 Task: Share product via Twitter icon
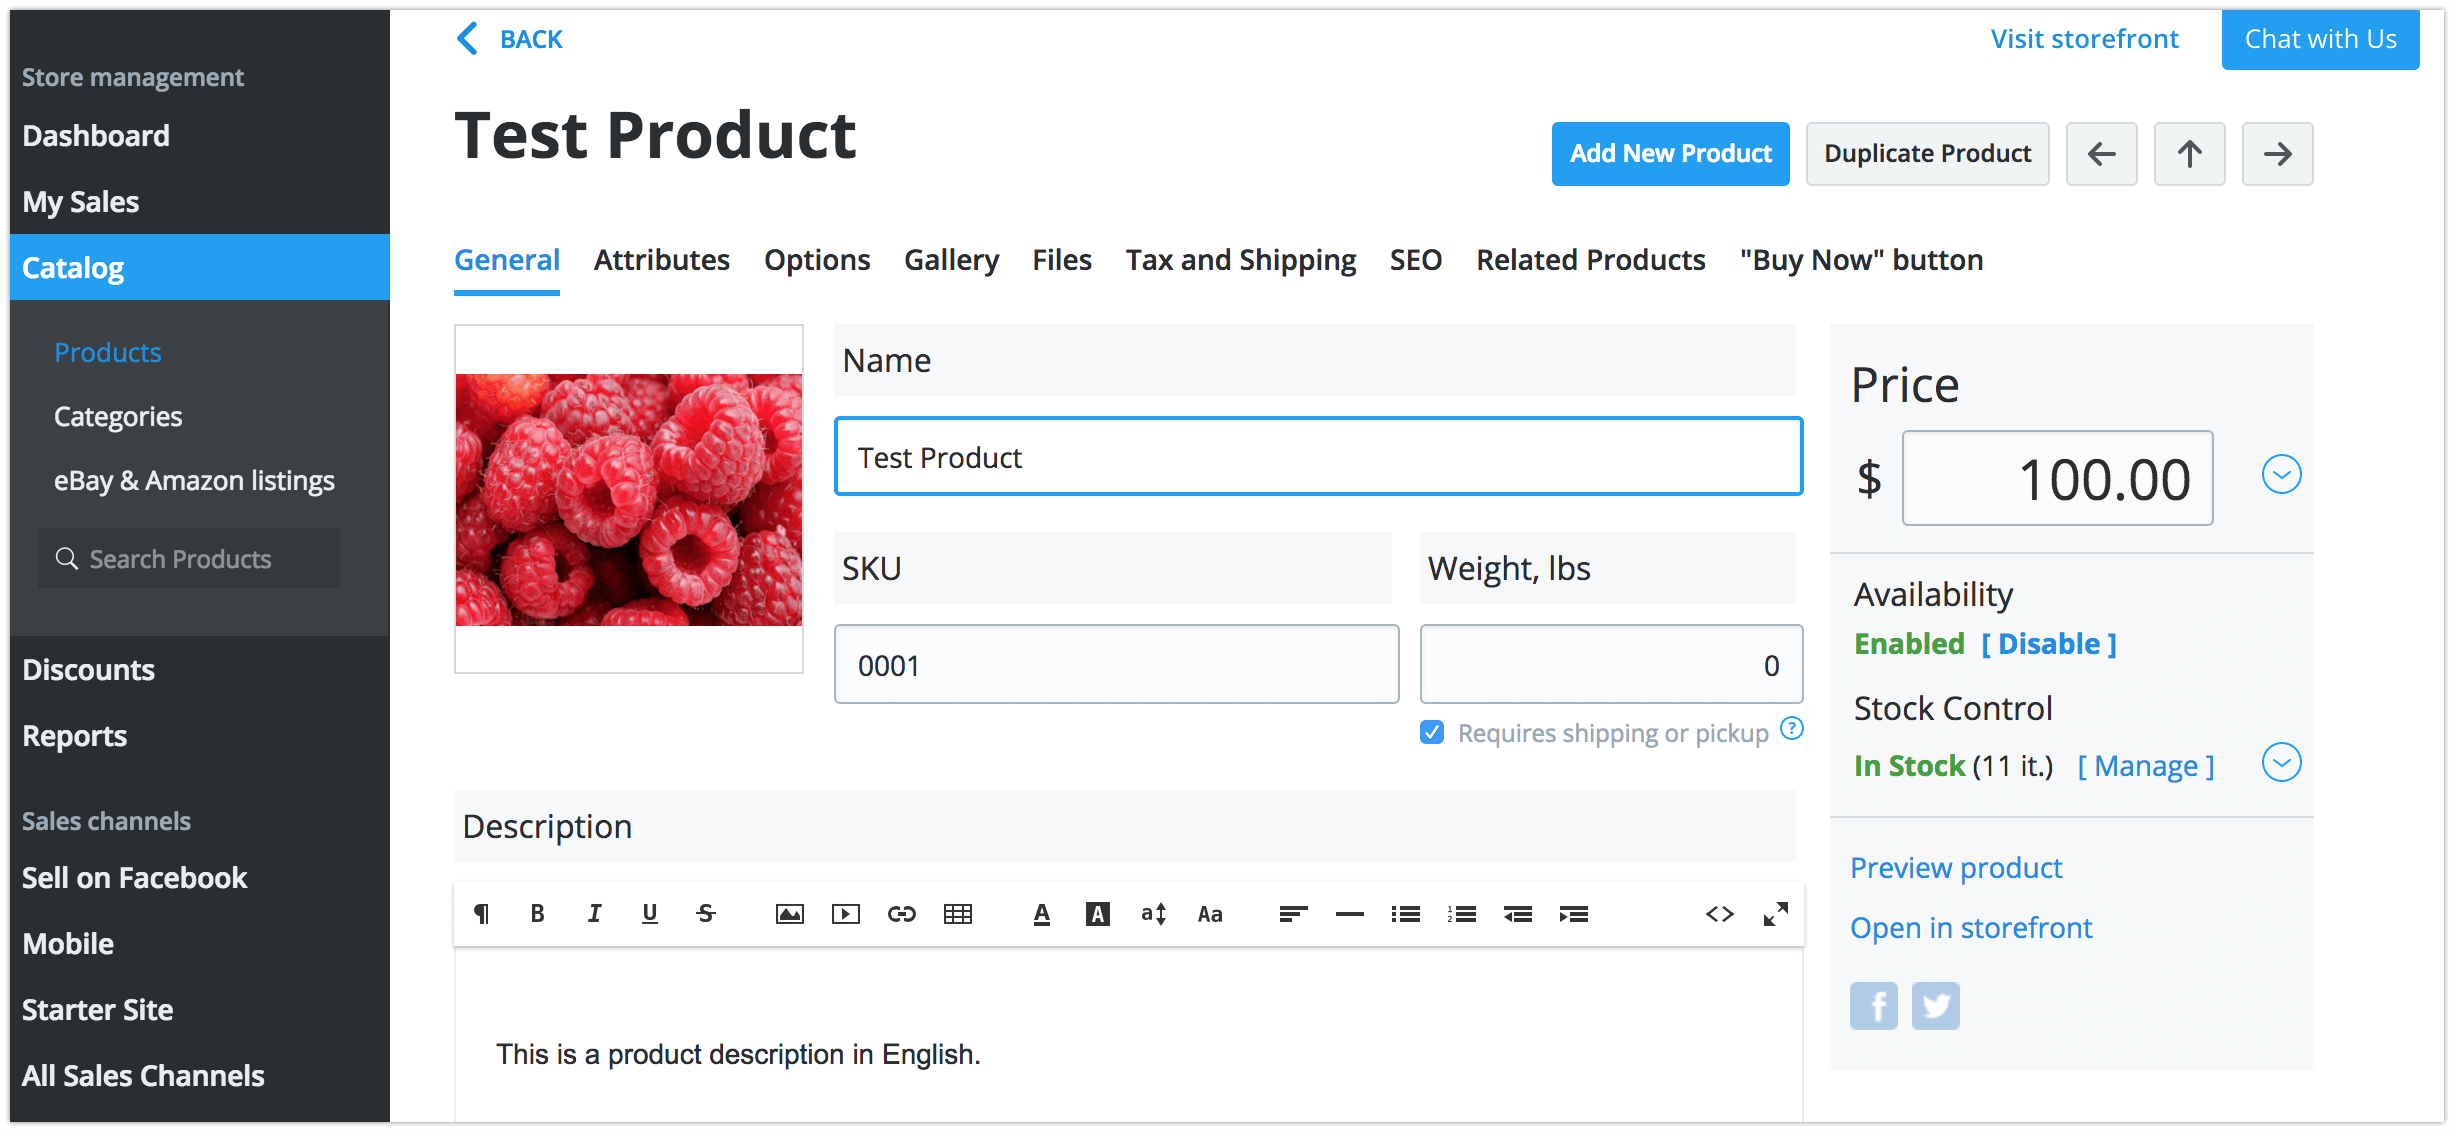click(x=1935, y=1005)
